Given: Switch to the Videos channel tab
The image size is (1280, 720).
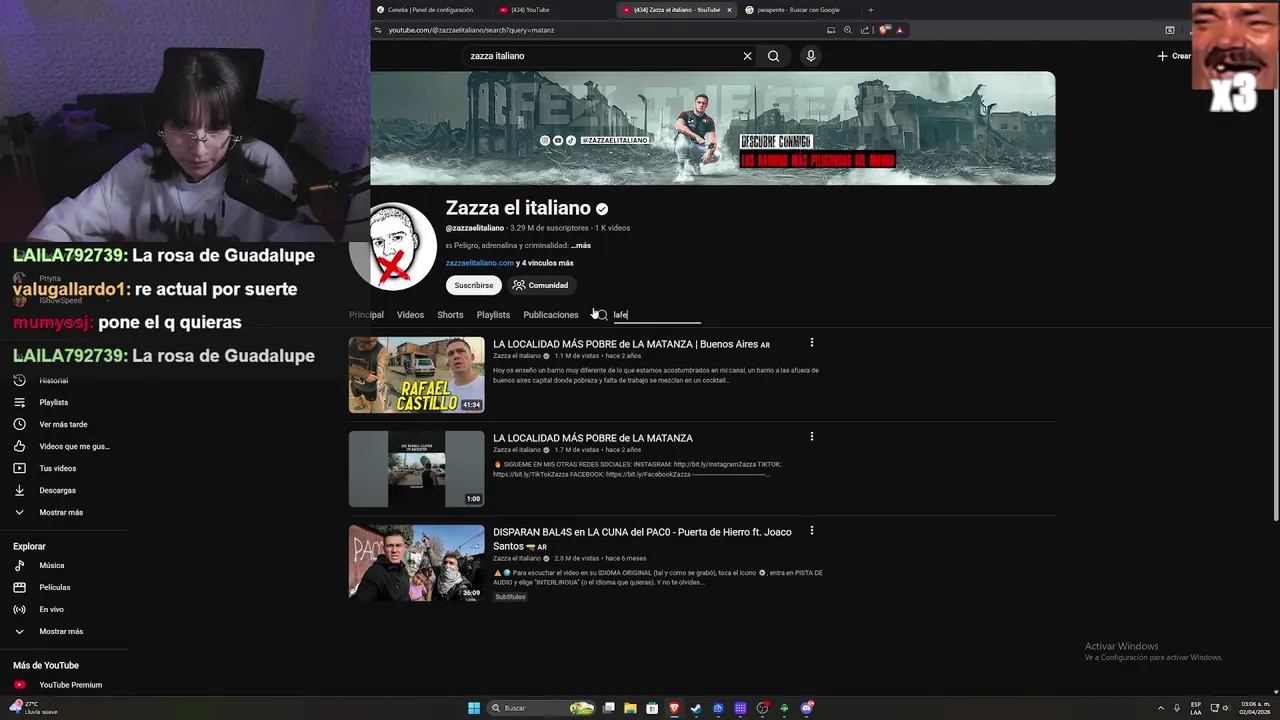Looking at the screenshot, I should (x=410, y=315).
